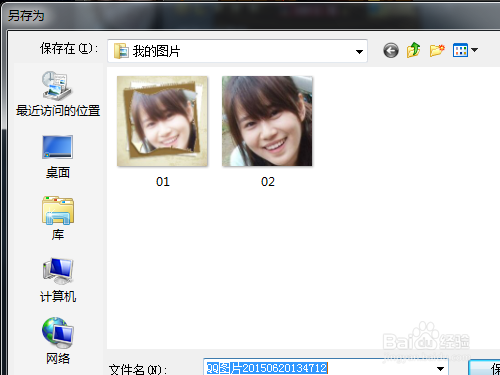Open 最近访问的位置 in sidebar
The image size is (500, 375).
click(x=58, y=94)
